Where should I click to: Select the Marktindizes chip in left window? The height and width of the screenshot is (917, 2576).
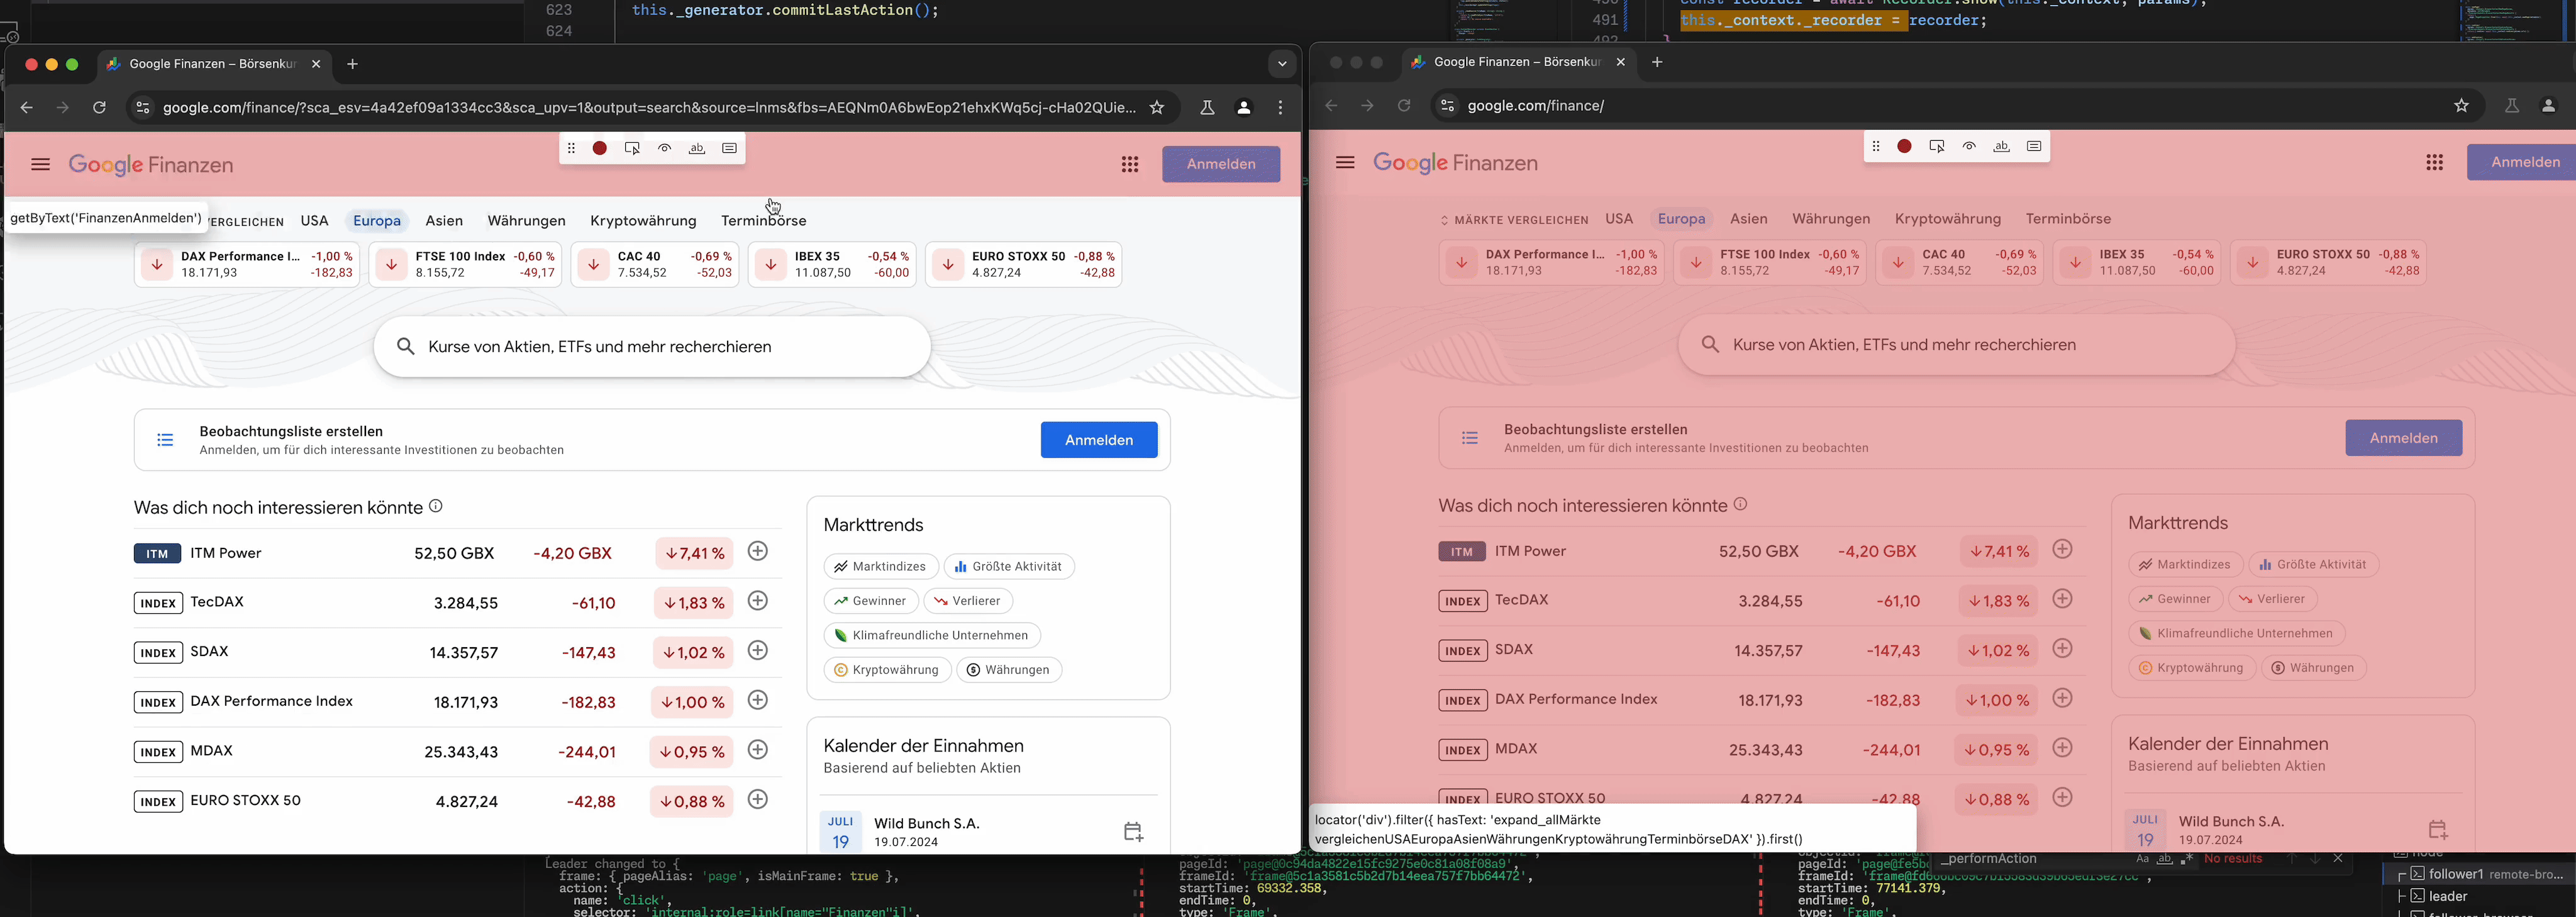pyautogui.click(x=881, y=567)
